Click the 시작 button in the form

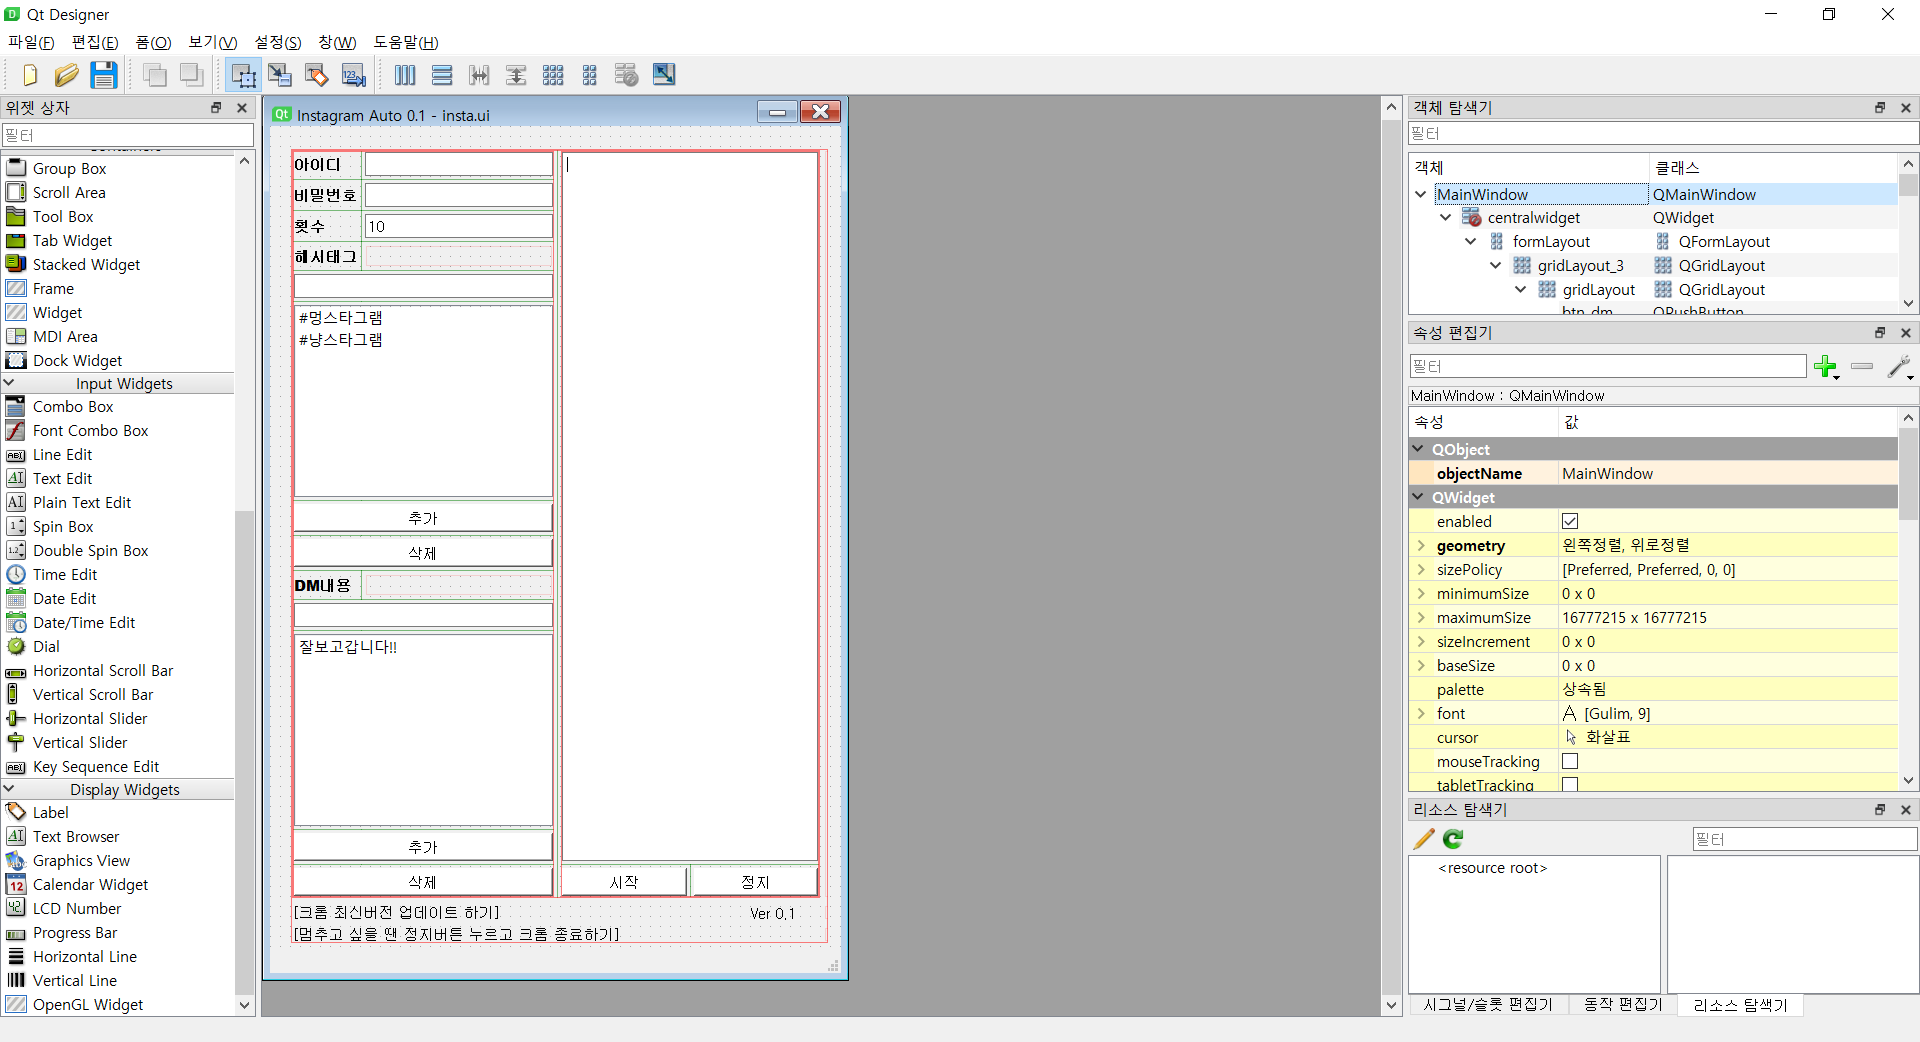624,882
